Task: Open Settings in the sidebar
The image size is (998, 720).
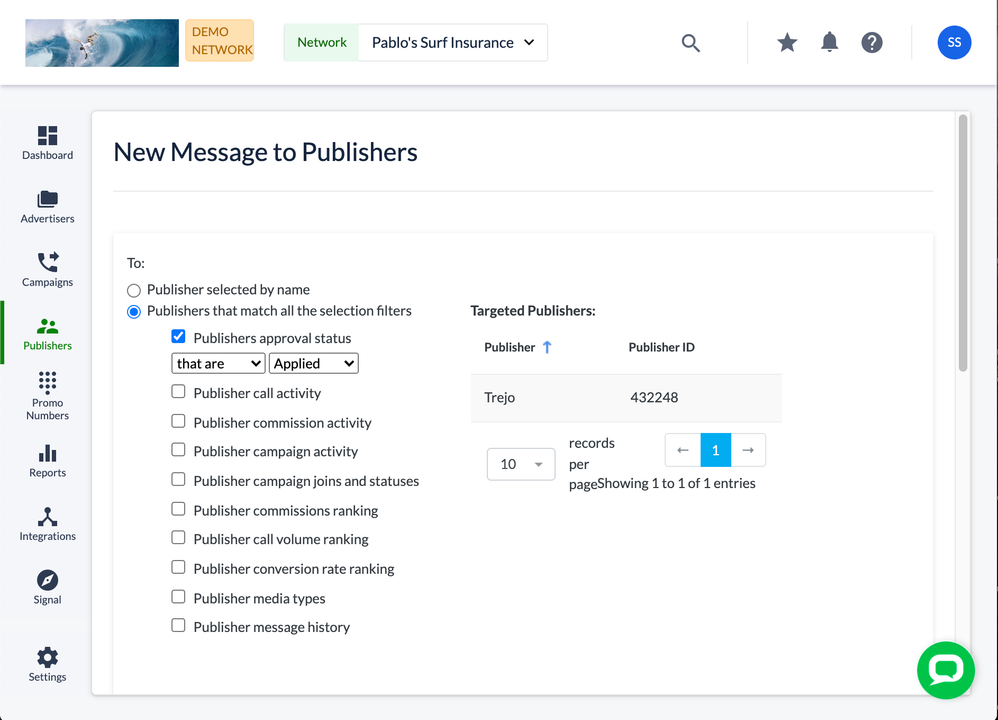Action: (47, 664)
